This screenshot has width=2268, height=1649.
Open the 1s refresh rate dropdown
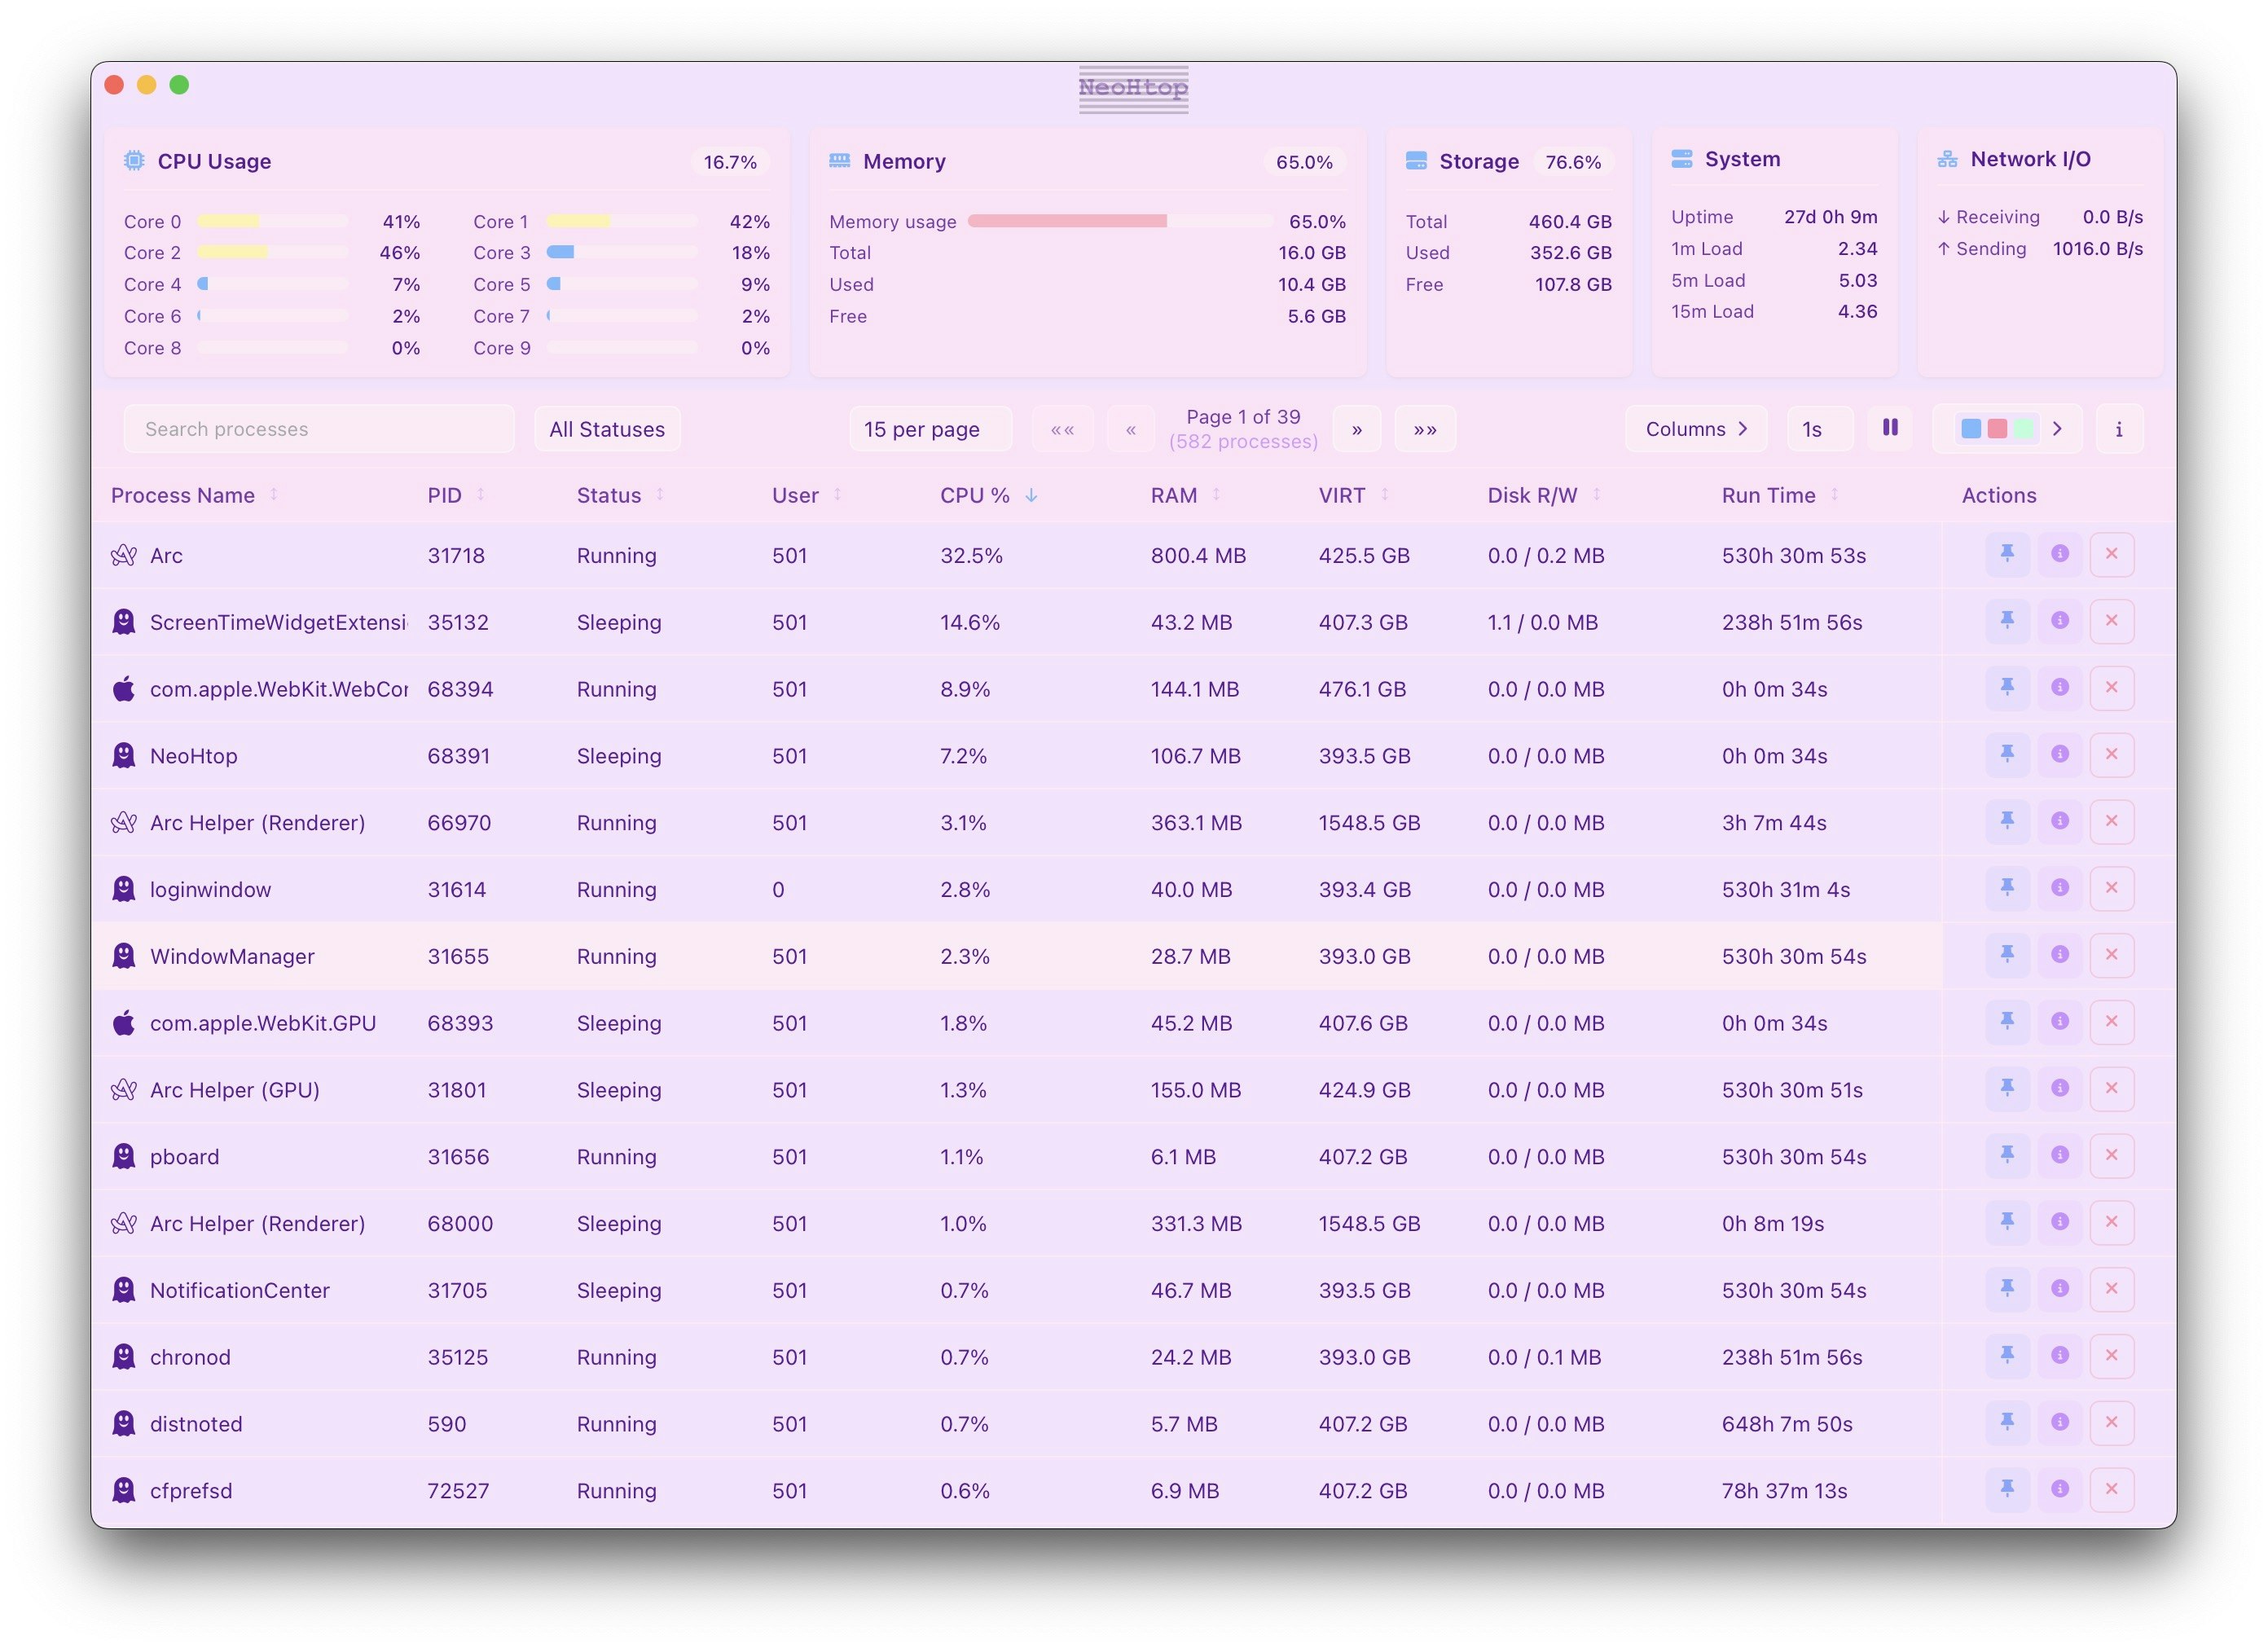(x=1820, y=429)
